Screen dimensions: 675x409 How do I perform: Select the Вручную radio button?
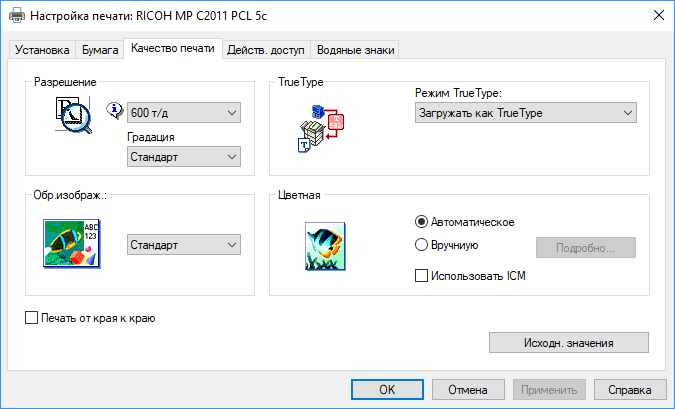[x=421, y=245]
